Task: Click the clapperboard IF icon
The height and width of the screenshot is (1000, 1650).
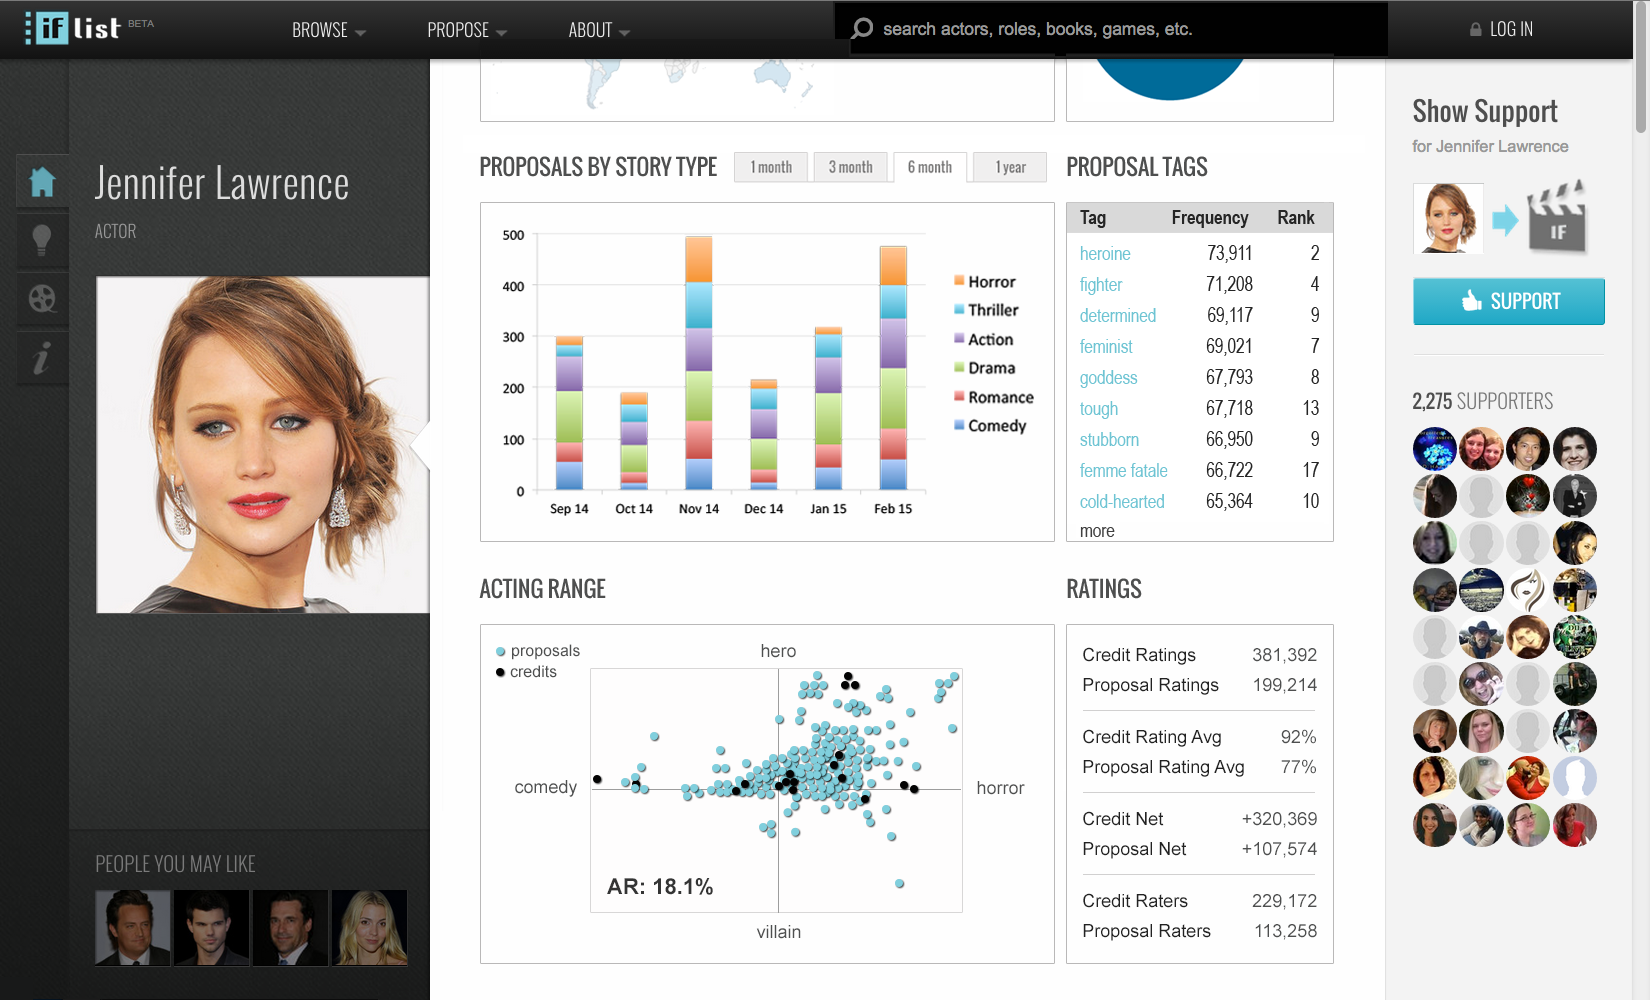Action: coord(1556,217)
